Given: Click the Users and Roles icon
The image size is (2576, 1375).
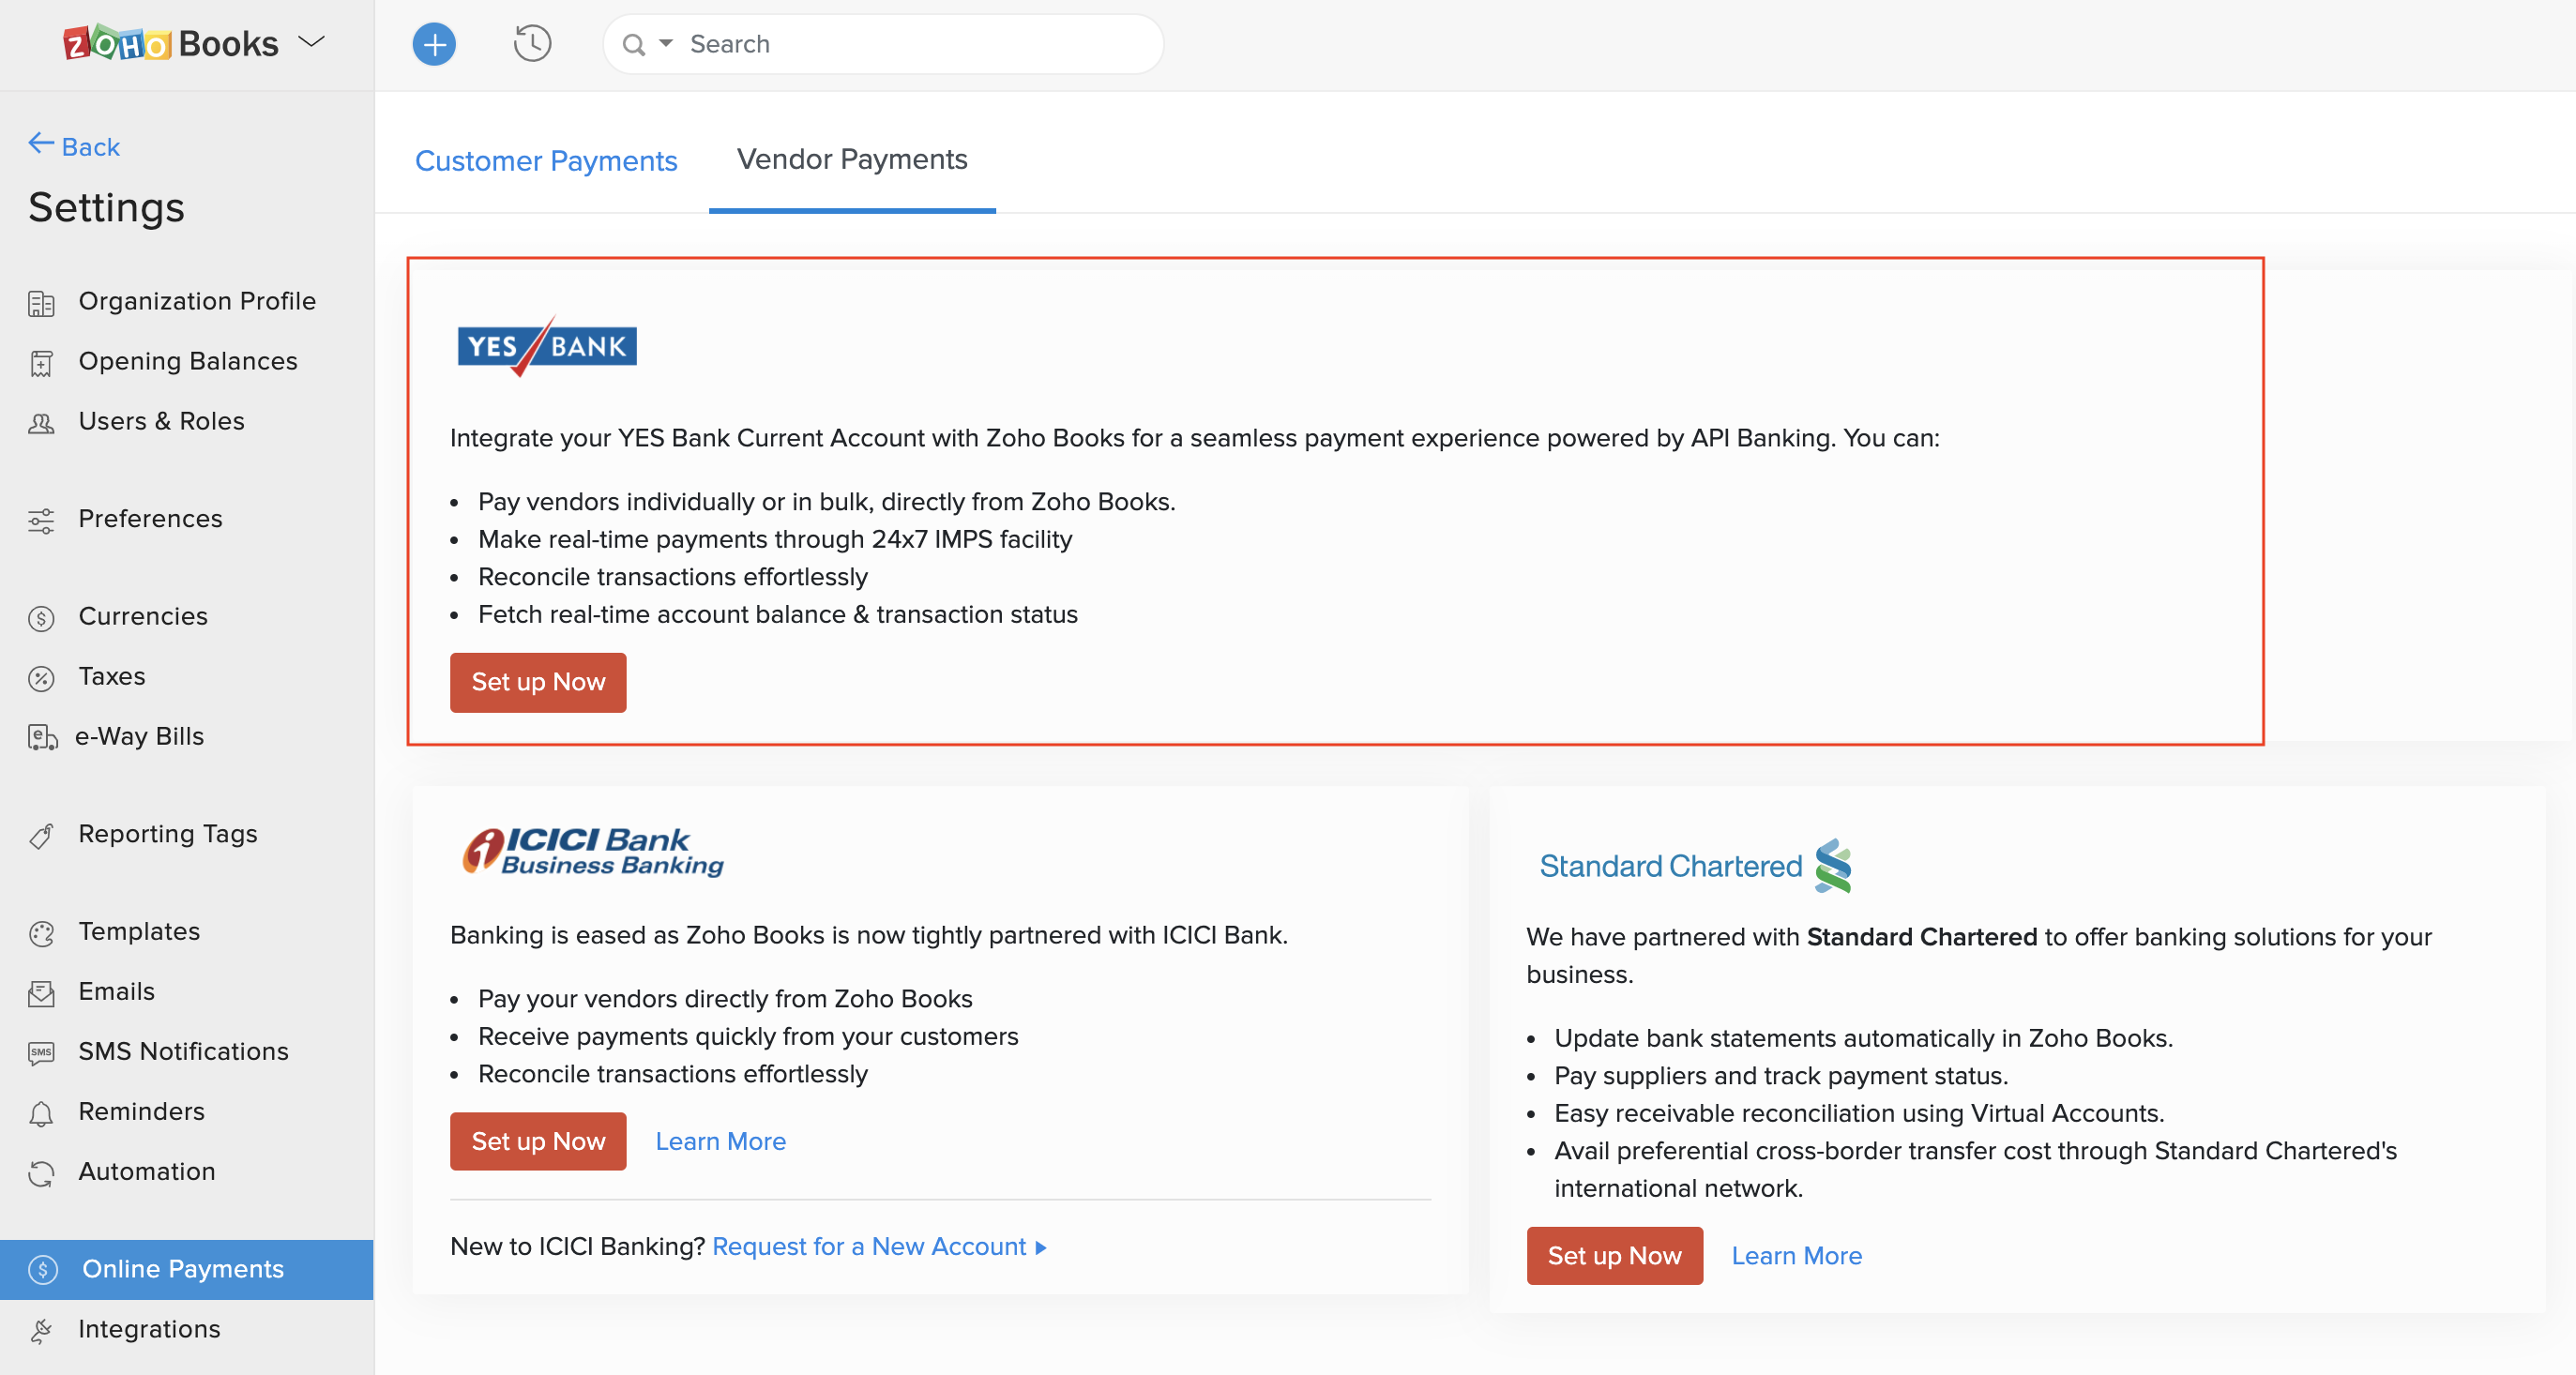Looking at the screenshot, I should 44,419.
